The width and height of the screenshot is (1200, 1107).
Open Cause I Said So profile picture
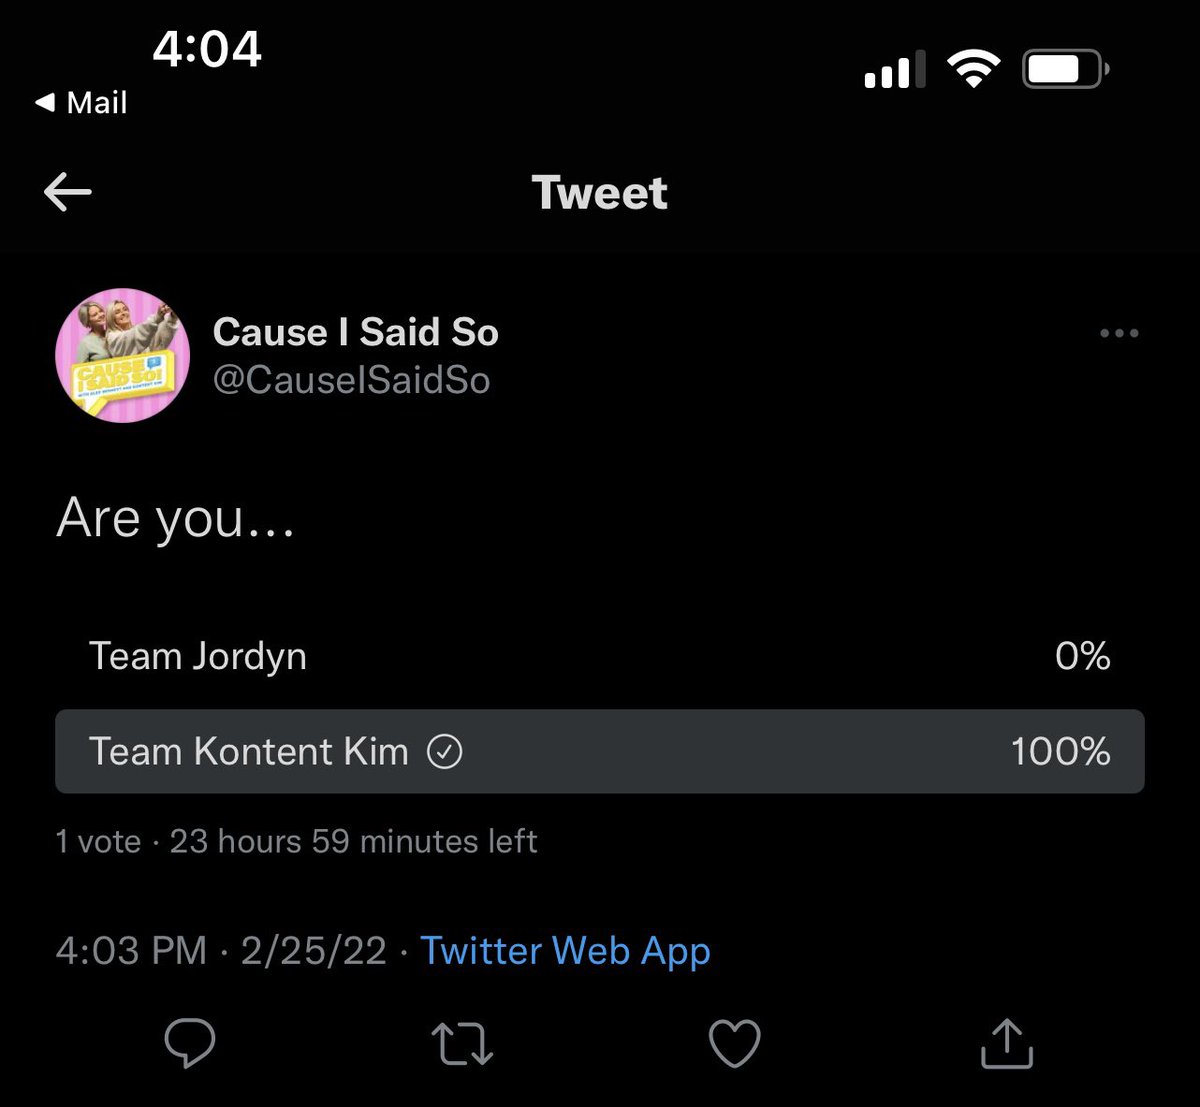tap(123, 356)
